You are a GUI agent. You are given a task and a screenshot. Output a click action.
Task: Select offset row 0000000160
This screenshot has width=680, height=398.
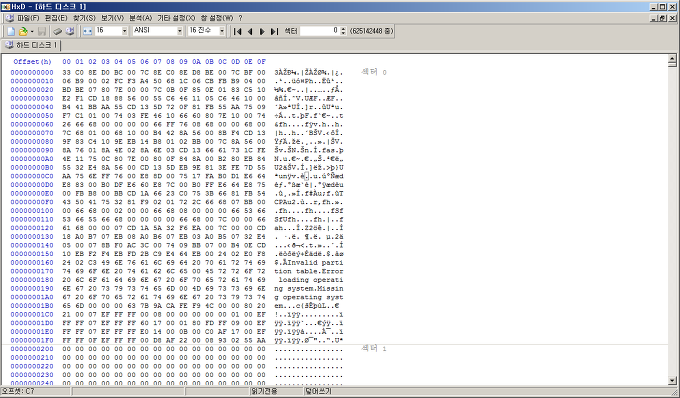click(32, 263)
